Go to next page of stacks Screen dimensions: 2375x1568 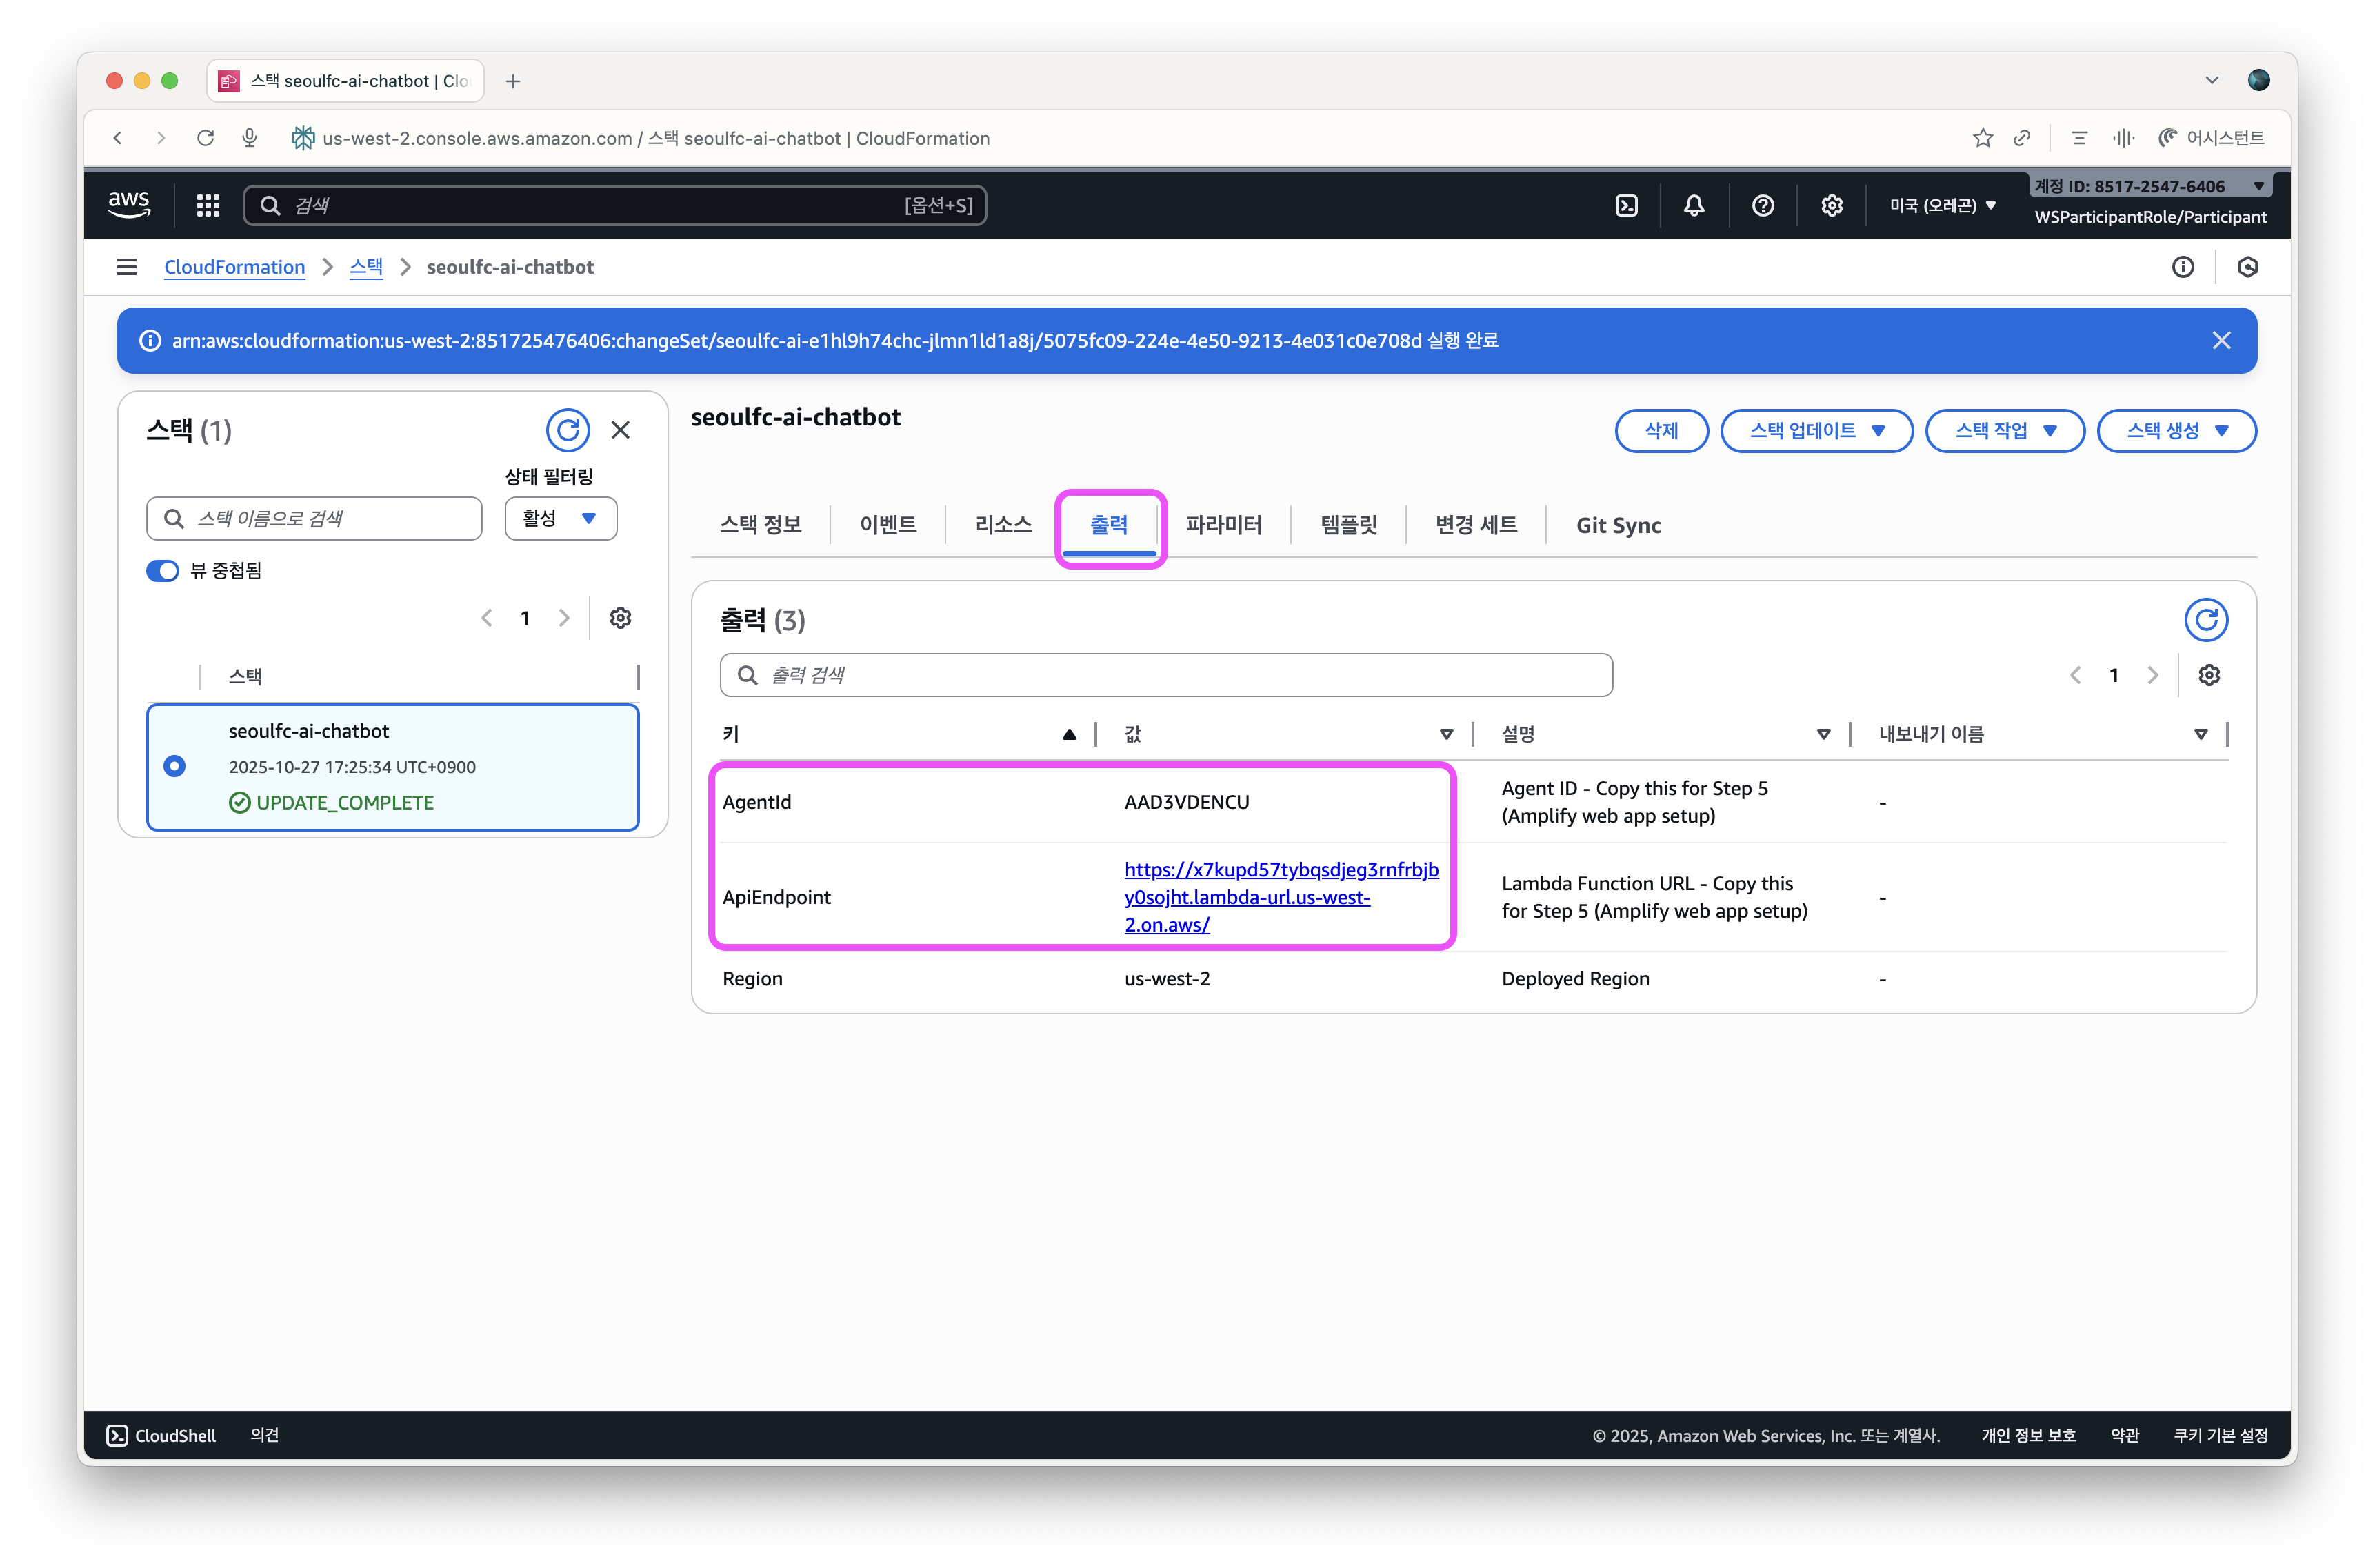pos(564,618)
